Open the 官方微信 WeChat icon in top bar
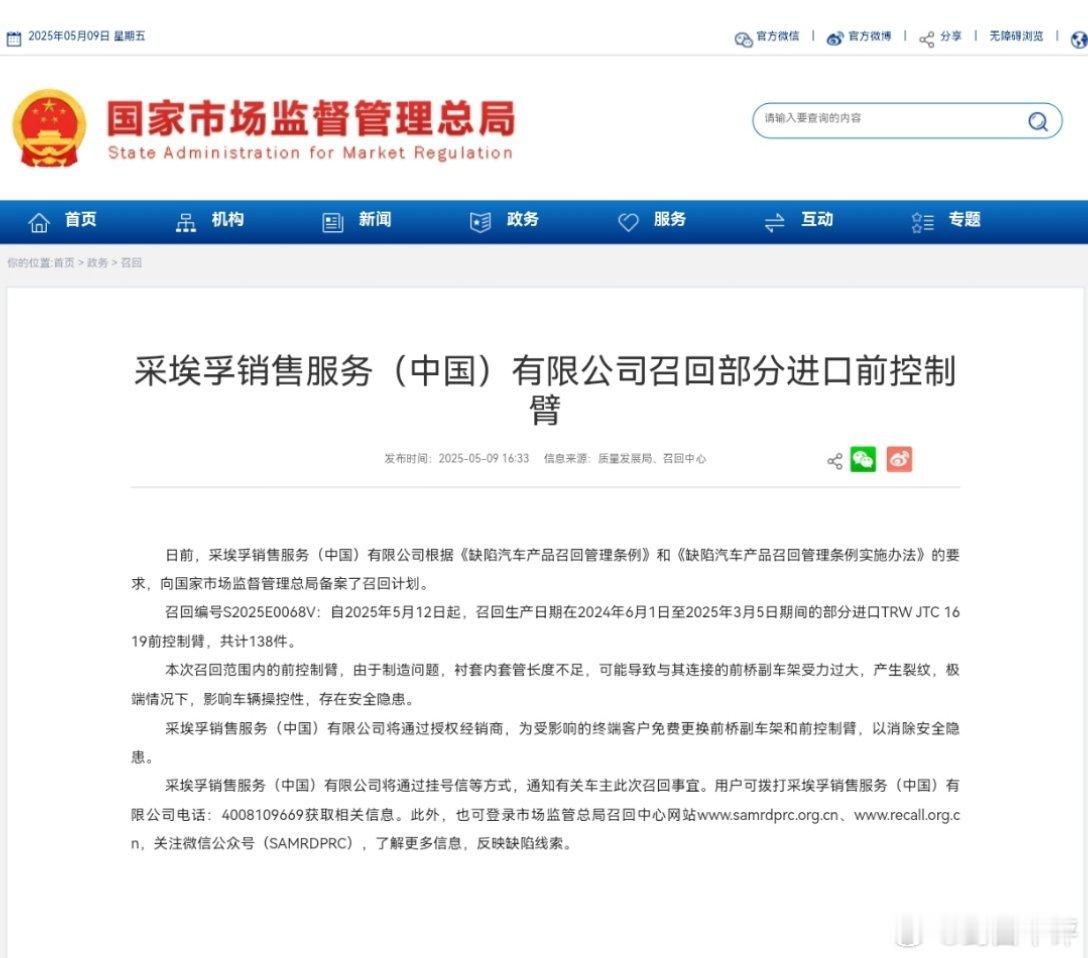The width and height of the screenshot is (1088, 958). [x=743, y=40]
